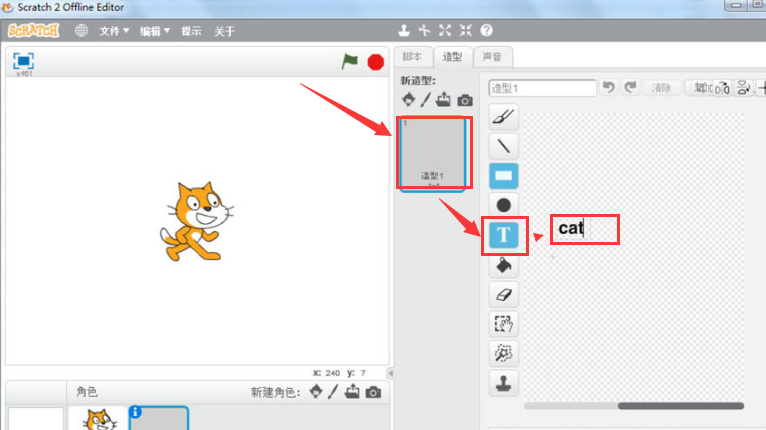Viewport: 766px width, 430px height.
Task: Click the Shrink sprite icon
Action: 466,30
